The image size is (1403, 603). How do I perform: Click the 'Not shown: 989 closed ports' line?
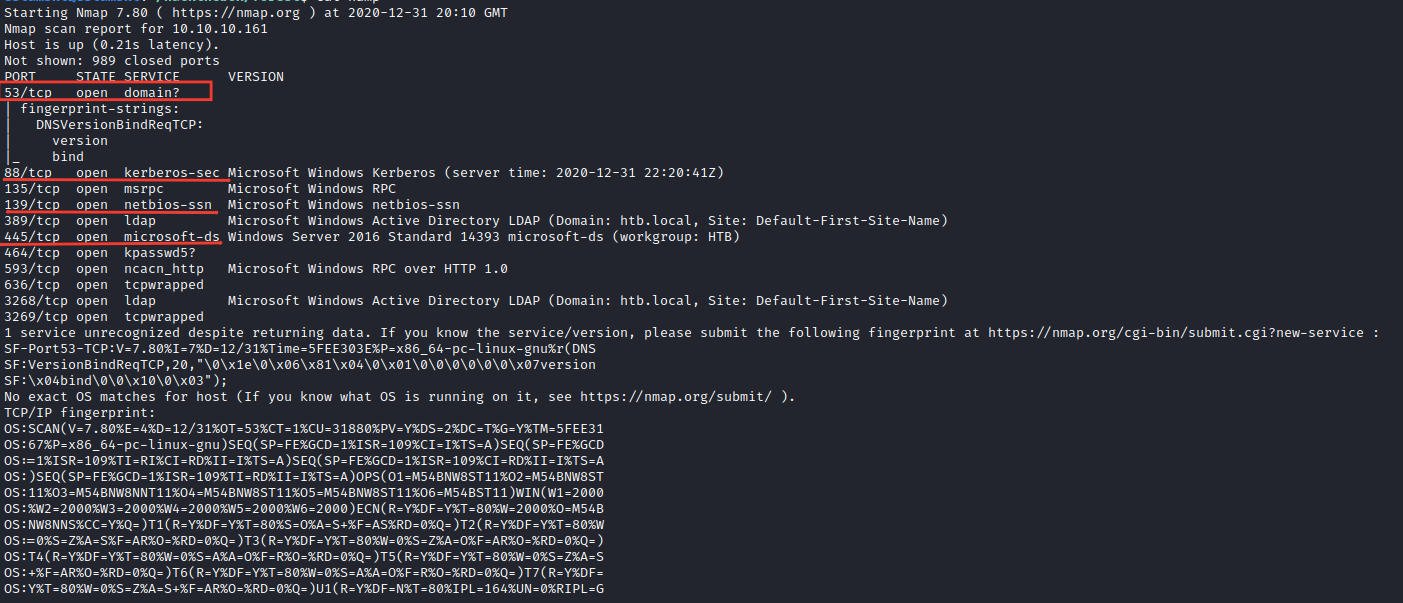pyautogui.click(x=112, y=60)
